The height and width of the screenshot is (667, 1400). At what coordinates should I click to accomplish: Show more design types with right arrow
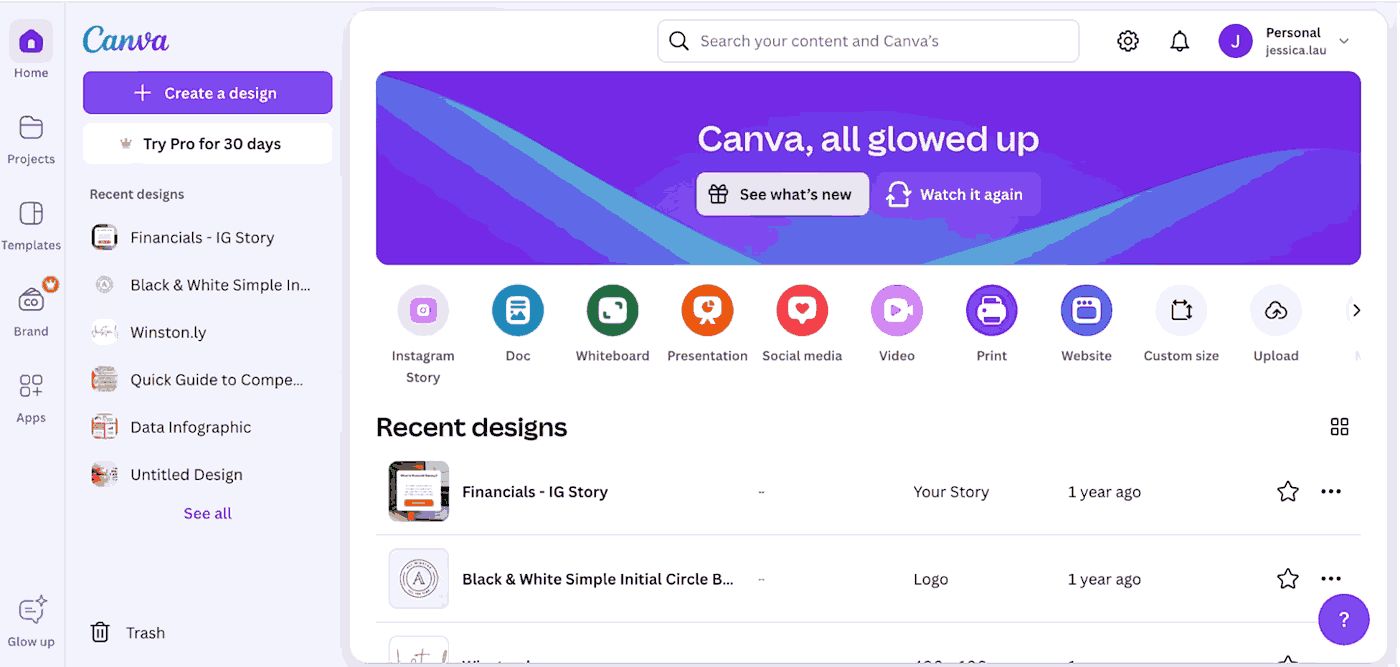click(x=1356, y=310)
